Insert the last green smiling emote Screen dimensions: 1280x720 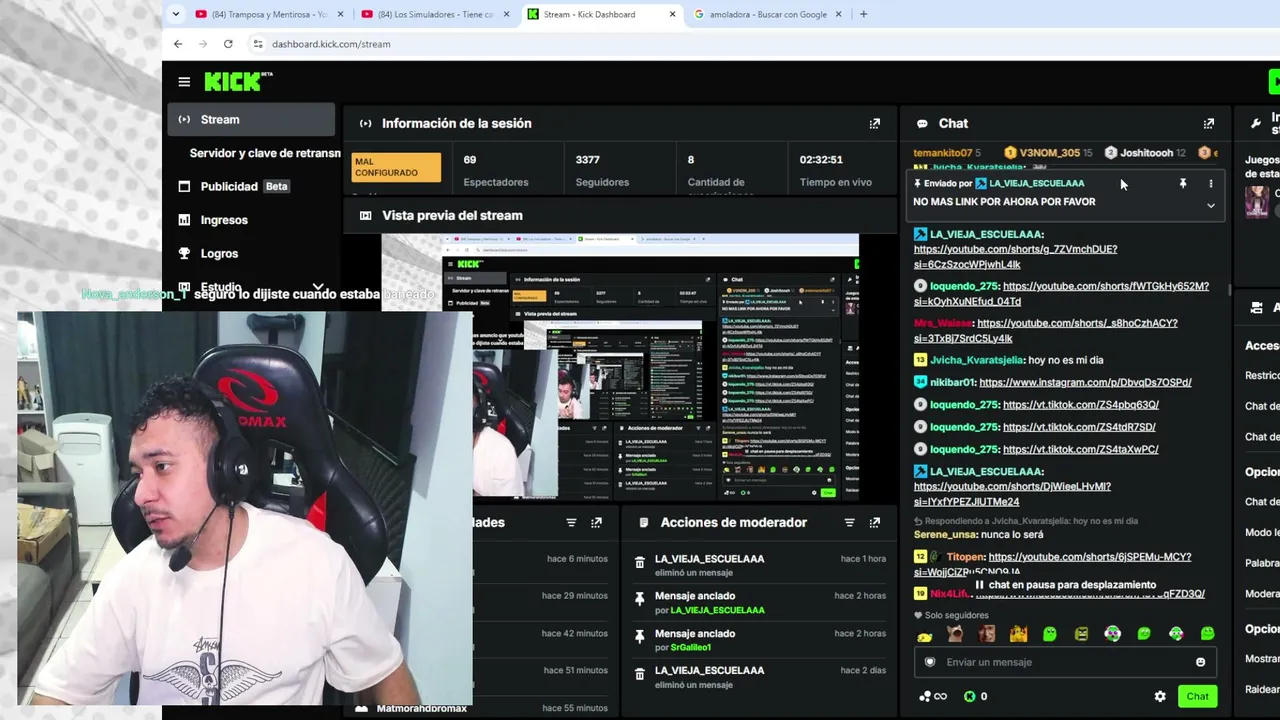1207,634
